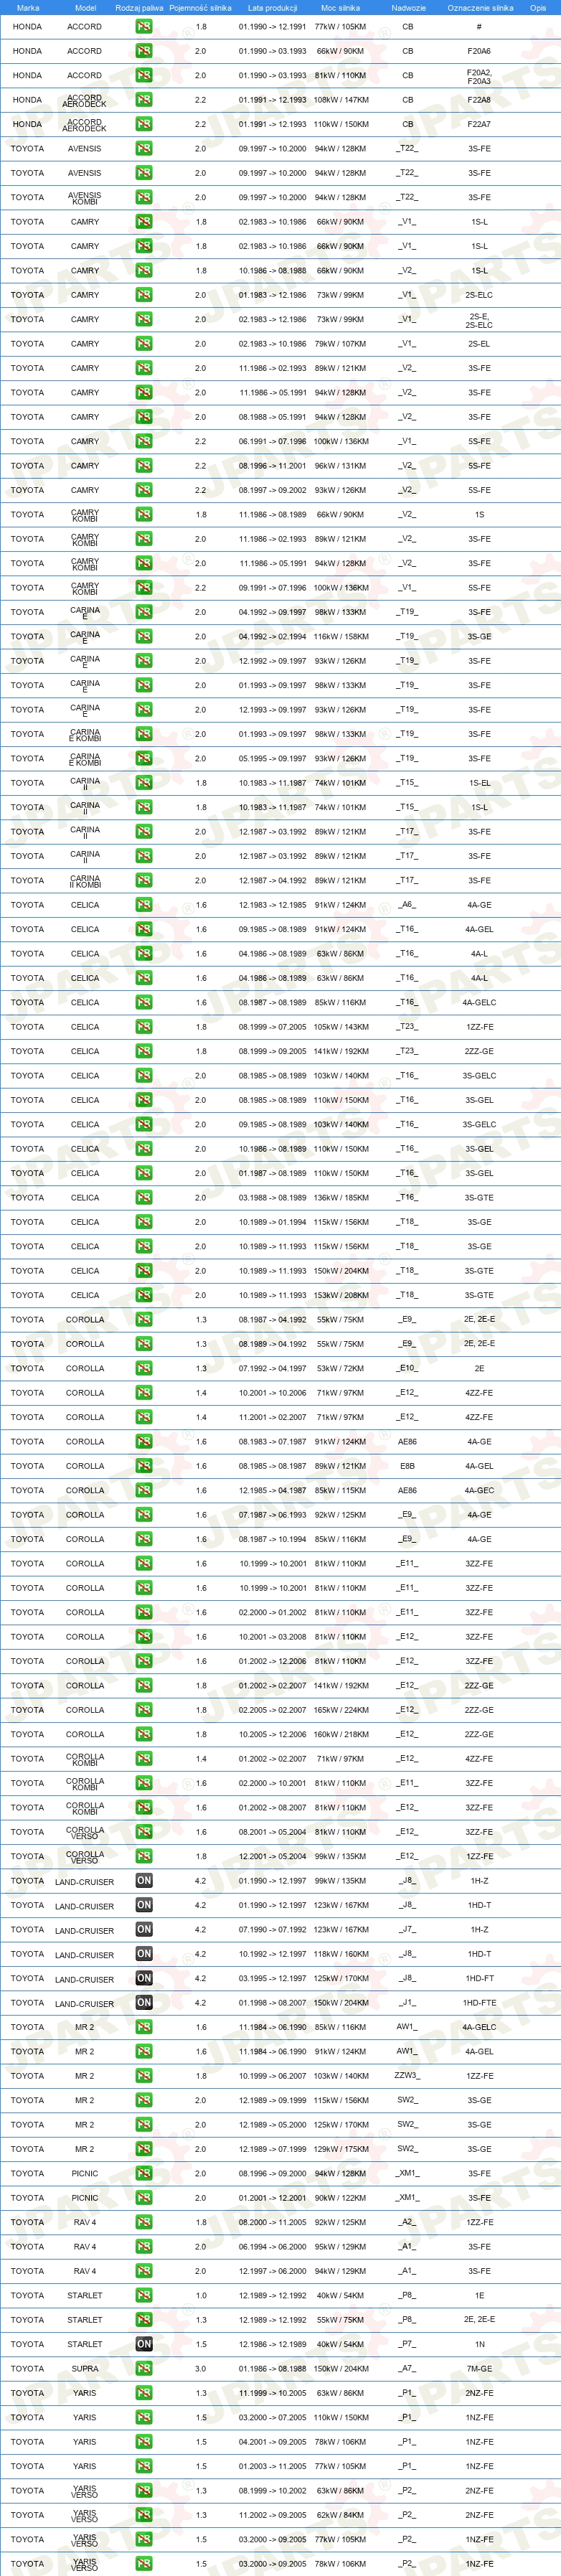Image resolution: width=561 pixels, height=2576 pixels.
Task: Click the Nadwozie column header
Action: pos(408,8)
